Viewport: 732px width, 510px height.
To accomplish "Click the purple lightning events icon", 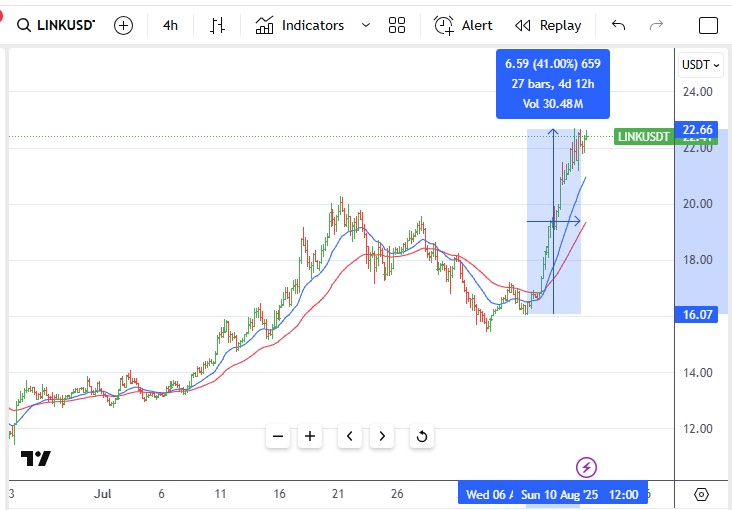I will tap(586, 467).
